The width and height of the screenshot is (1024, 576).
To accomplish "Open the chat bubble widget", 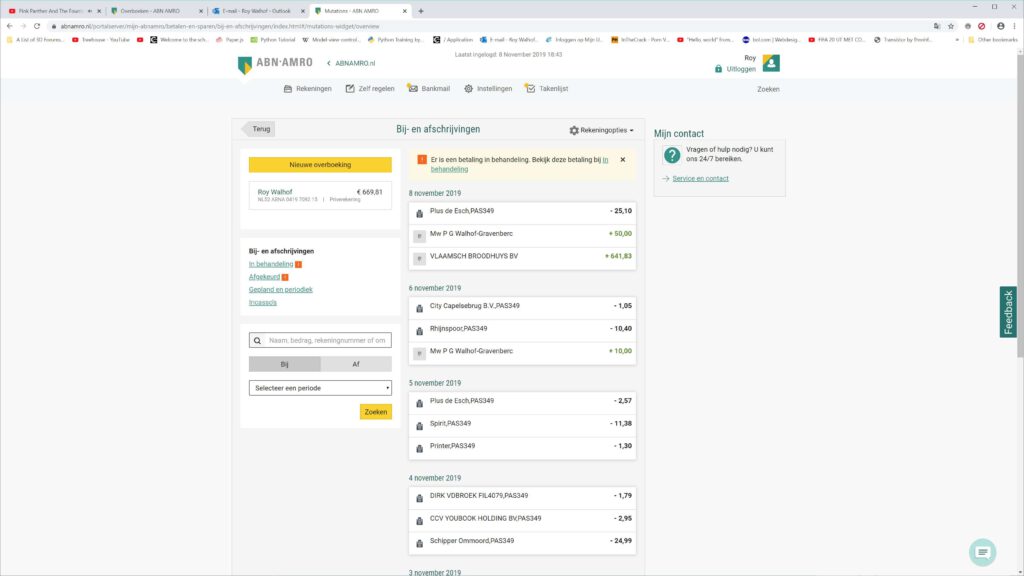I will [983, 552].
